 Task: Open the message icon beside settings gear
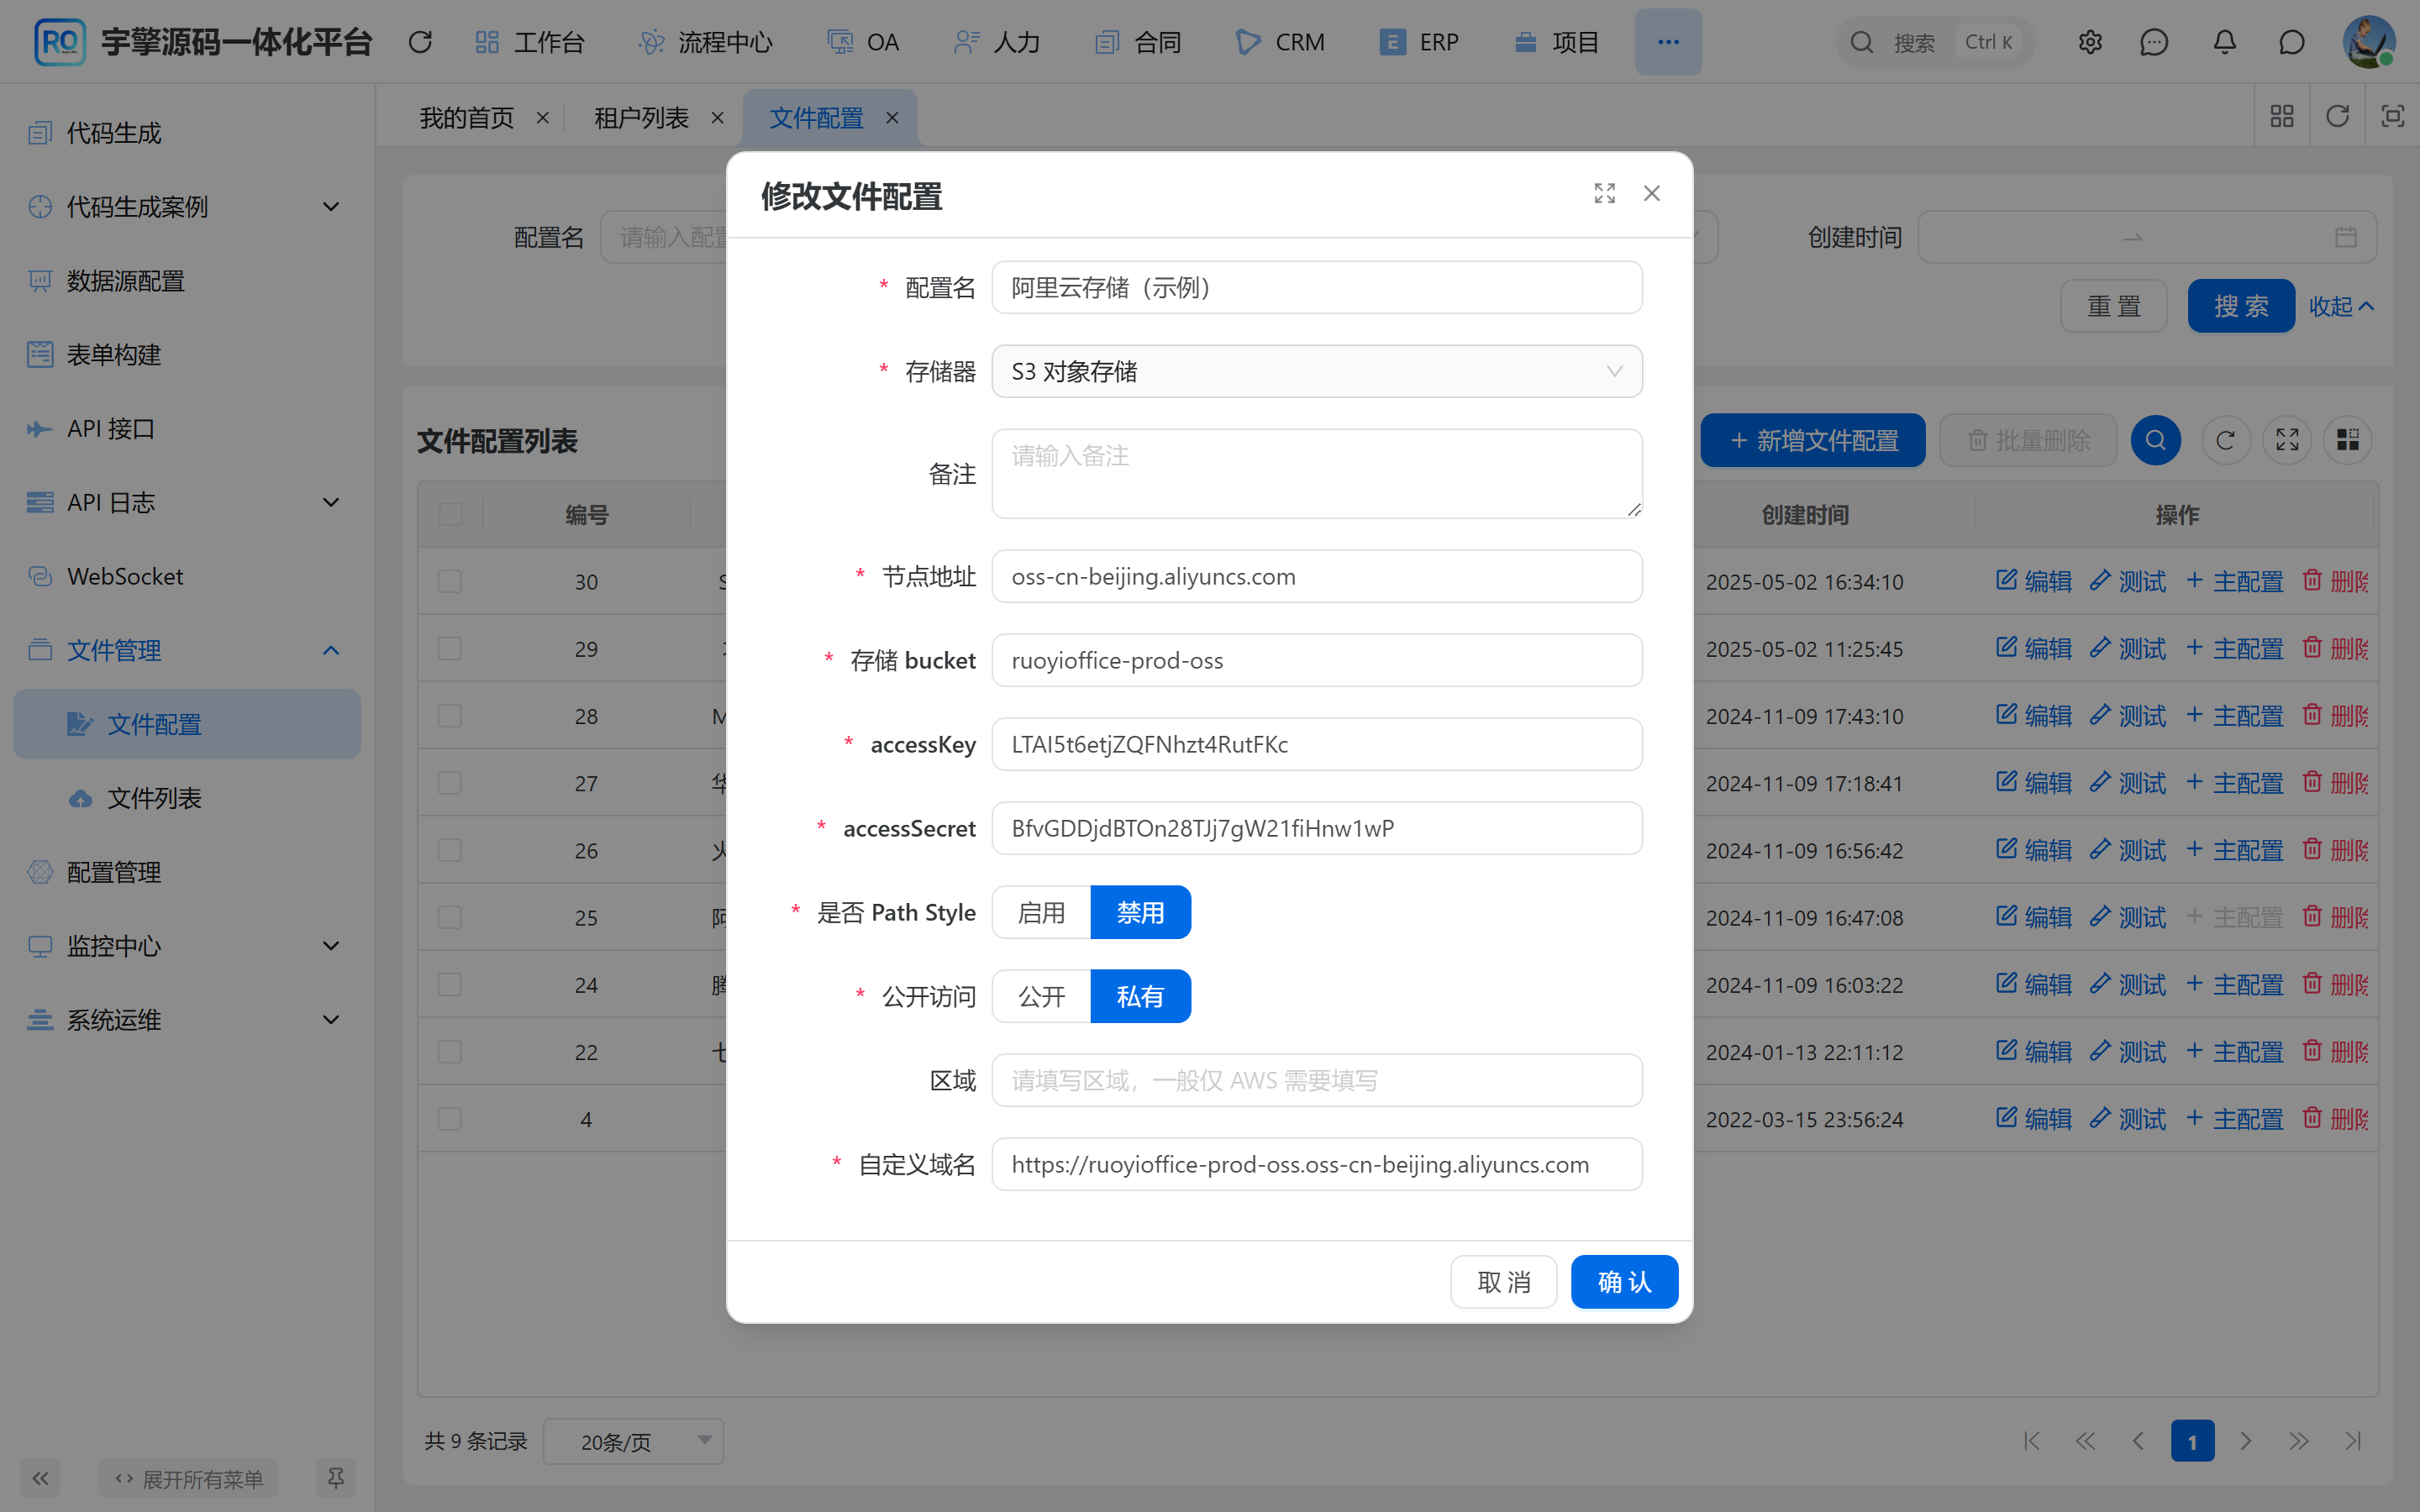[2154, 42]
